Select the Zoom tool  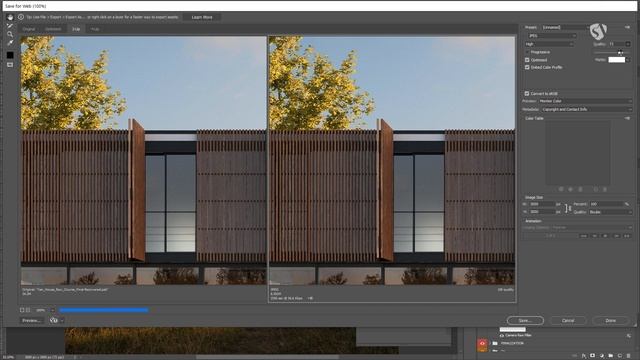tap(10, 34)
